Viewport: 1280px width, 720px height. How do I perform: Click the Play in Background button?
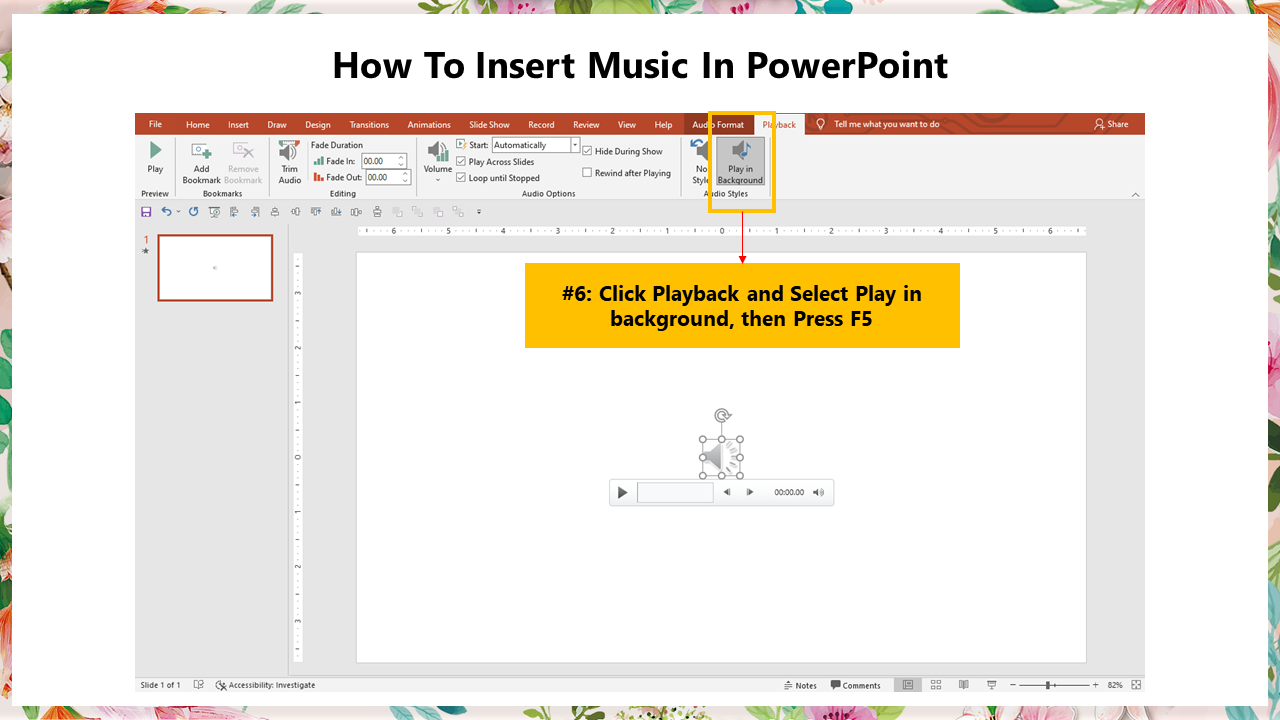[741, 162]
